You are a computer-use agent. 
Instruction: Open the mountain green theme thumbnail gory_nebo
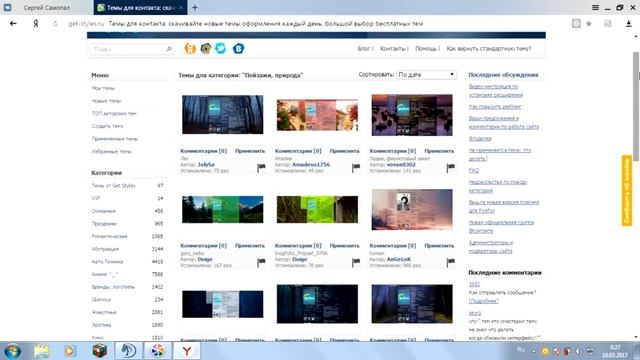pos(222,209)
